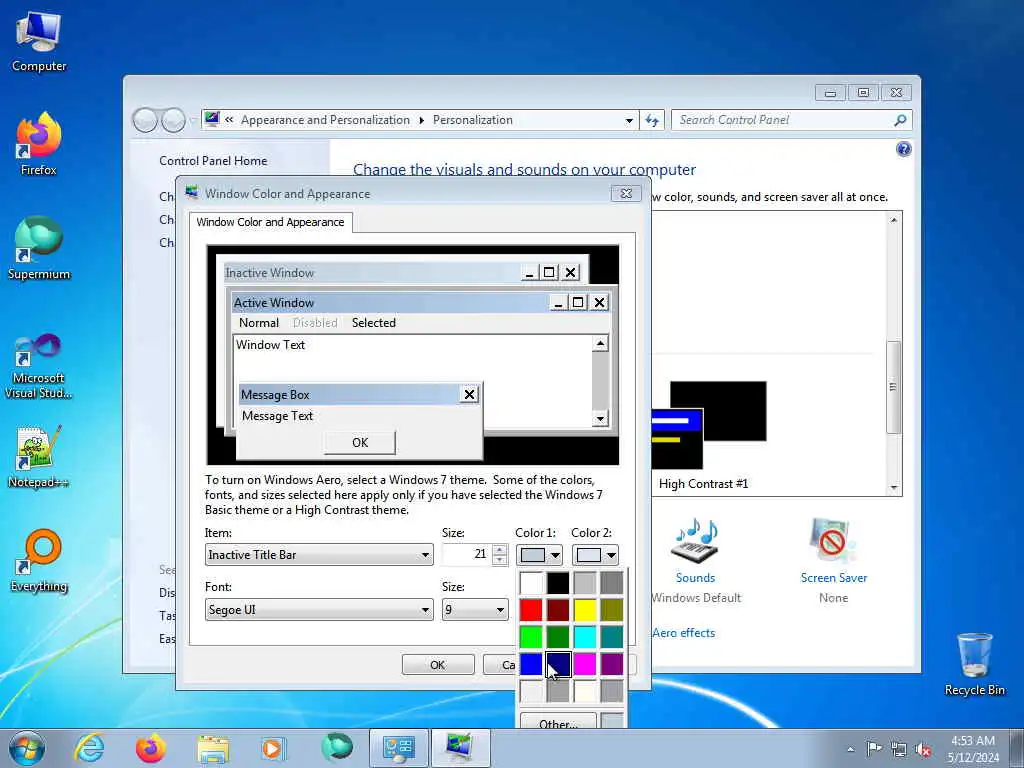The height and width of the screenshot is (768, 1024).
Task: Click the Normal menu in the preview
Action: coord(259,323)
